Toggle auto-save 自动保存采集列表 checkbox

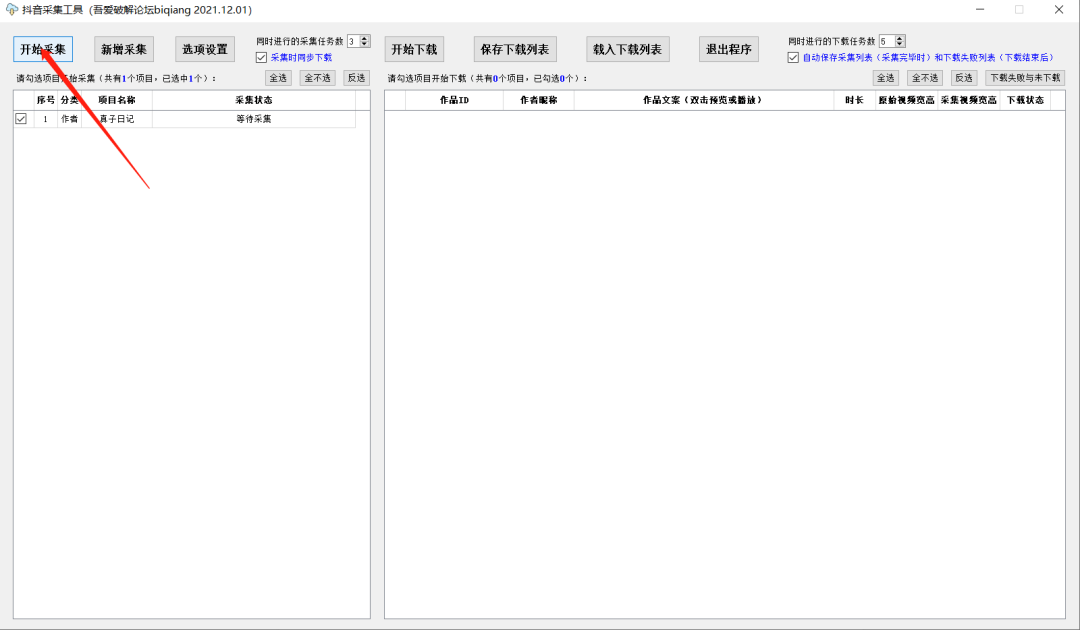(x=793, y=57)
